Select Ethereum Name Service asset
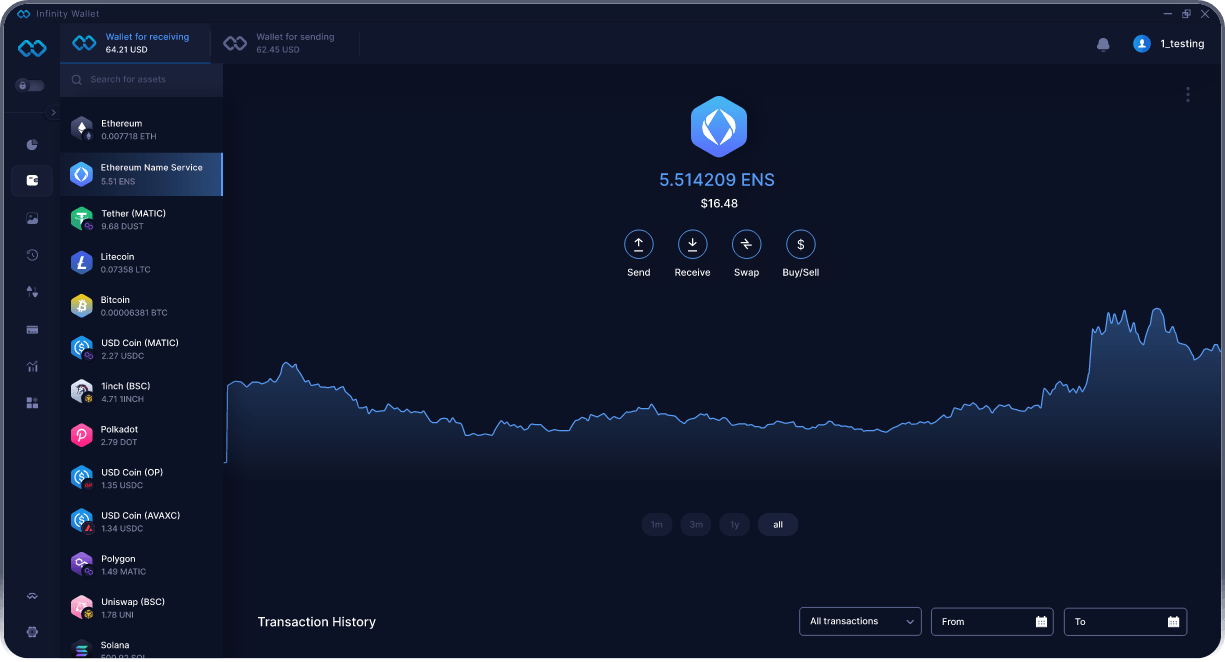This screenshot has height=662, width=1225. (141, 174)
